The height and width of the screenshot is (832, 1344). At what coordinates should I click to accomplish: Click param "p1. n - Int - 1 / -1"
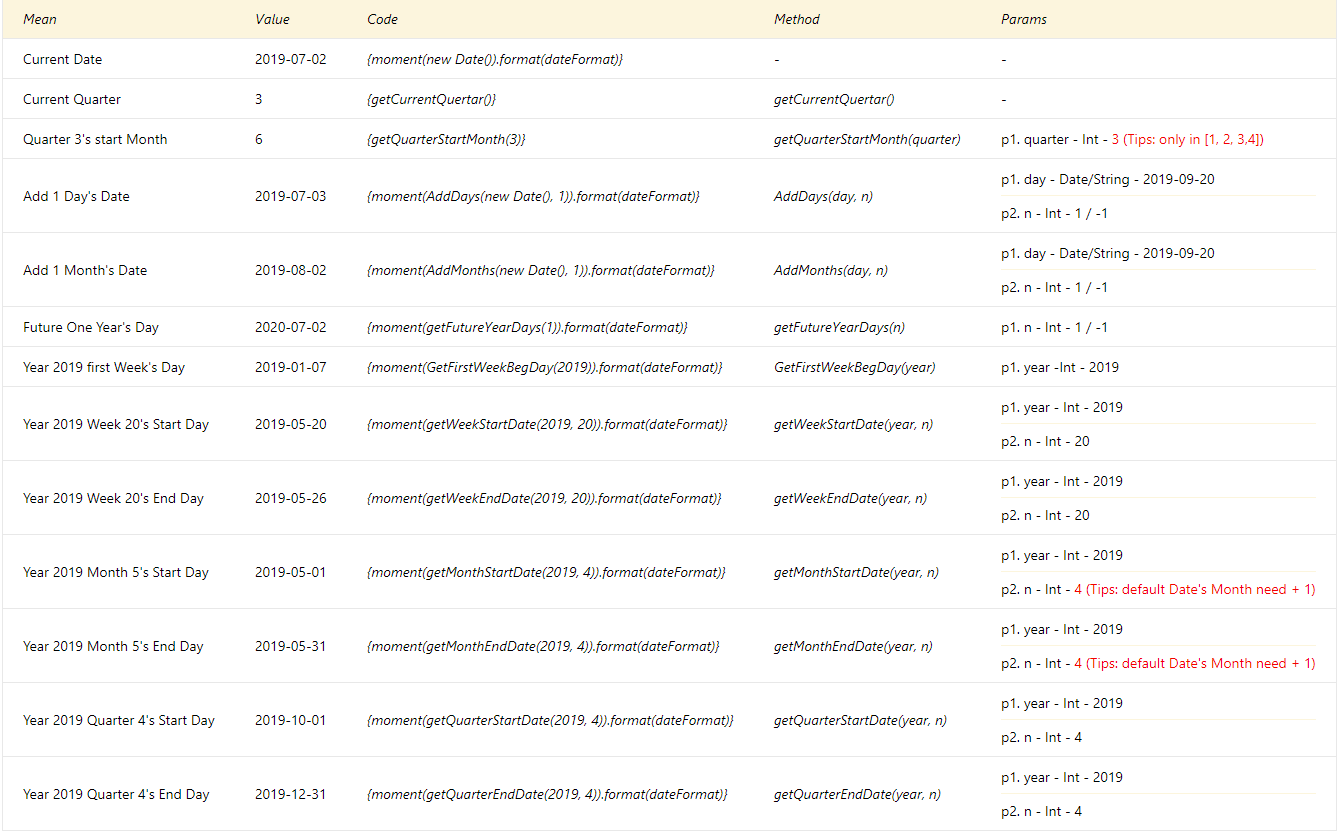[1054, 327]
